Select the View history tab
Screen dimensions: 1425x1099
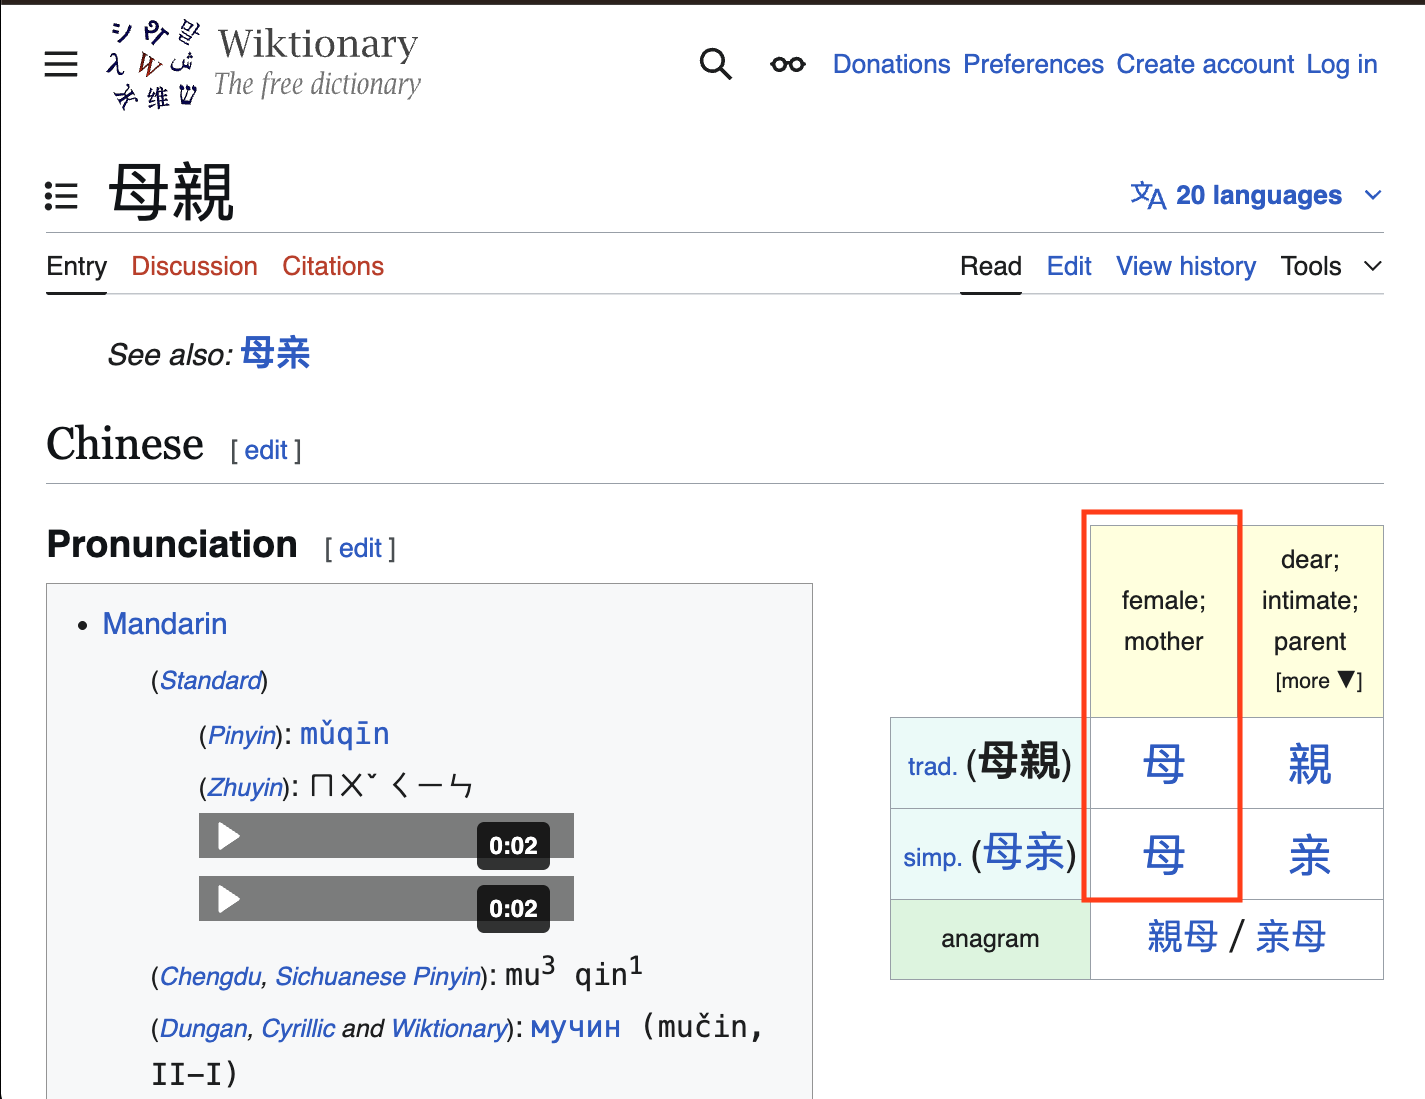pyautogui.click(x=1185, y=266)
